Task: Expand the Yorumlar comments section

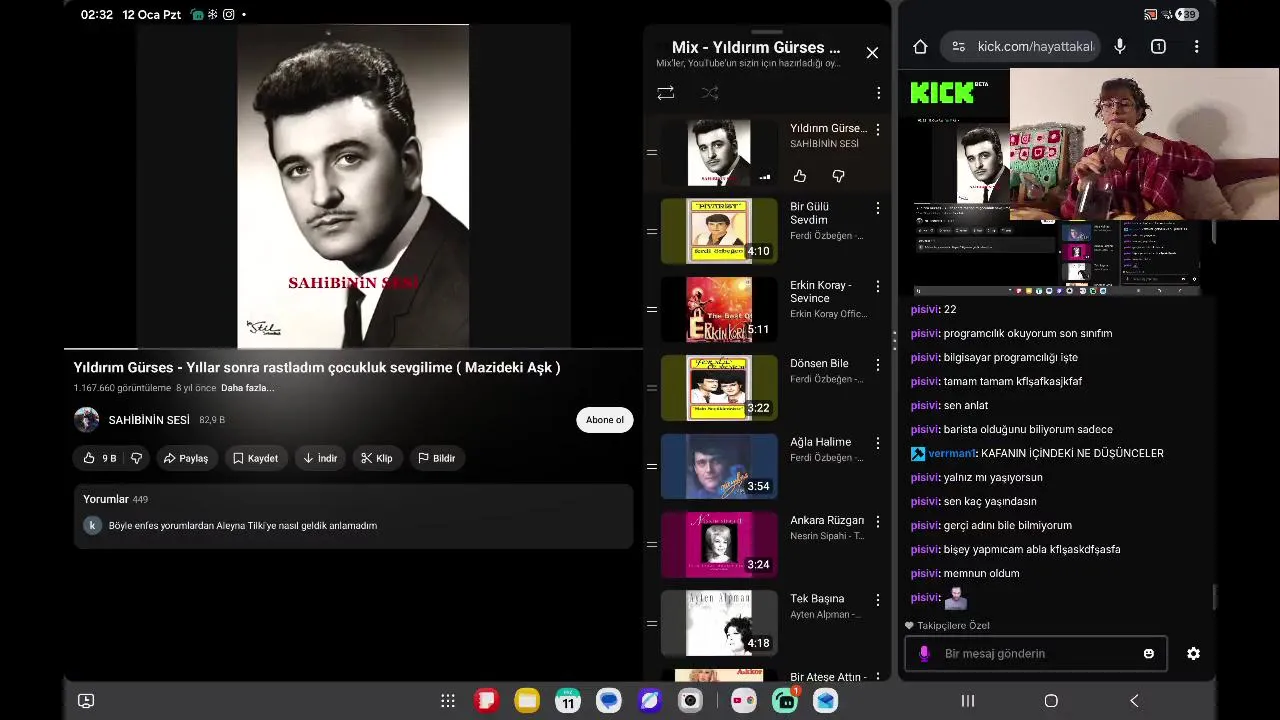Action: coord(353,516)
